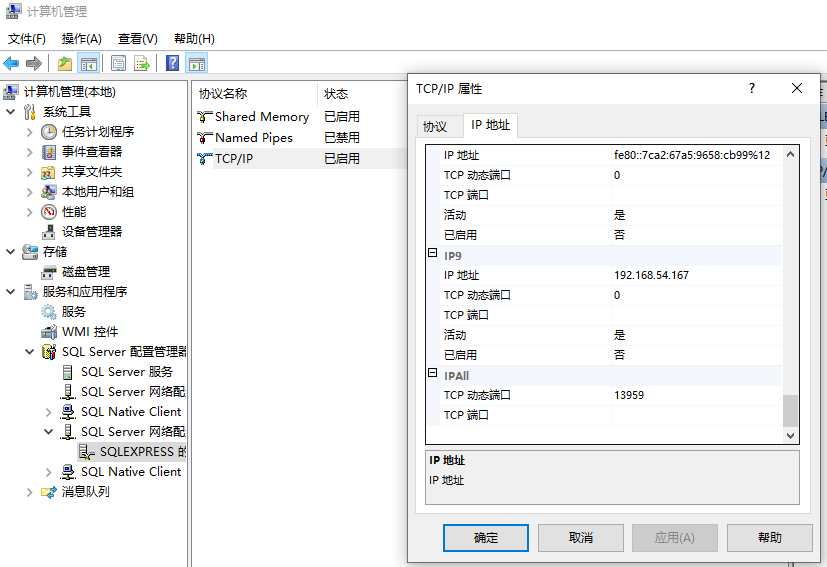Cancel the dialog with 取消

click(581, 537)
